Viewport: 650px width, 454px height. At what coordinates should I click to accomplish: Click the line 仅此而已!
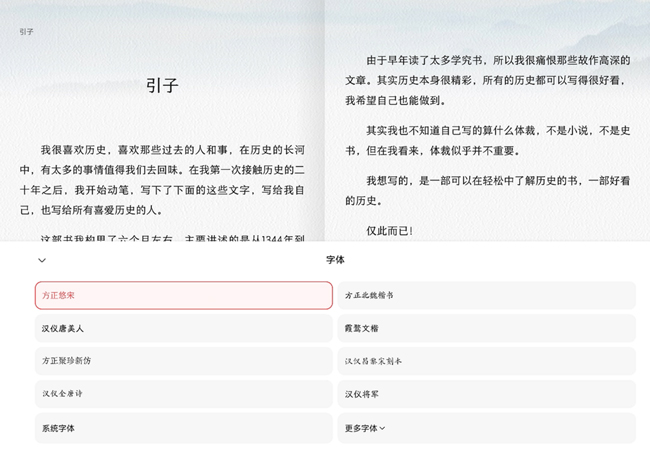[x=389, y=231]
